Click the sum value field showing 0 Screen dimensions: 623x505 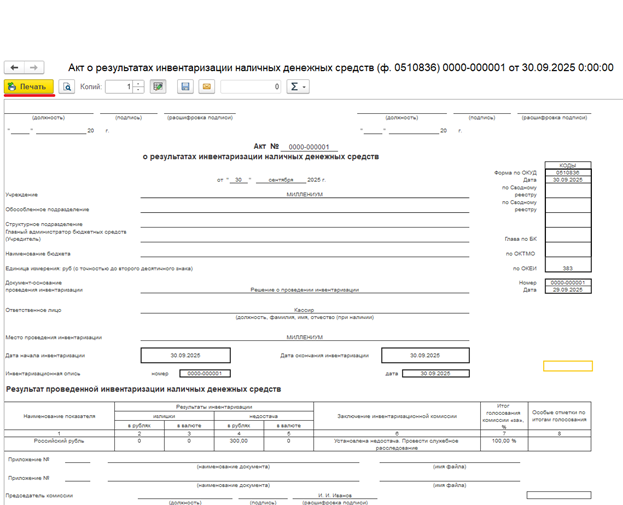(x=251, y=87)
